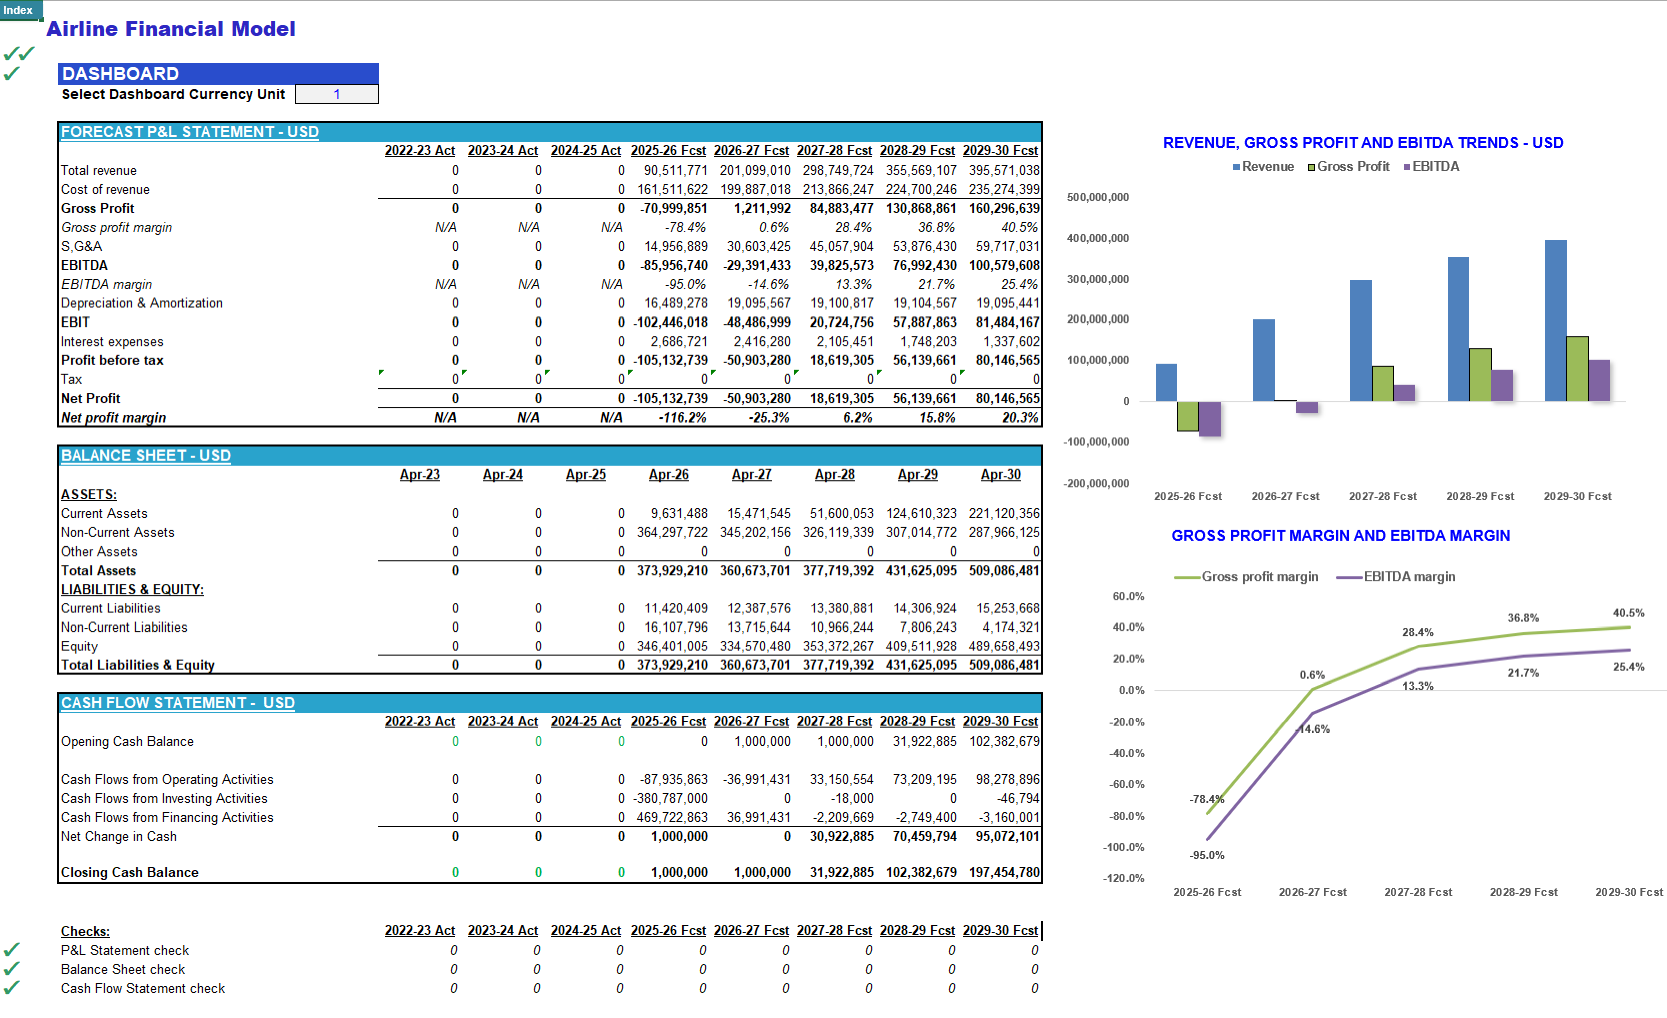
Task: Click the 2025-26 Fcst P&L column header
Action: coord(668,151)
